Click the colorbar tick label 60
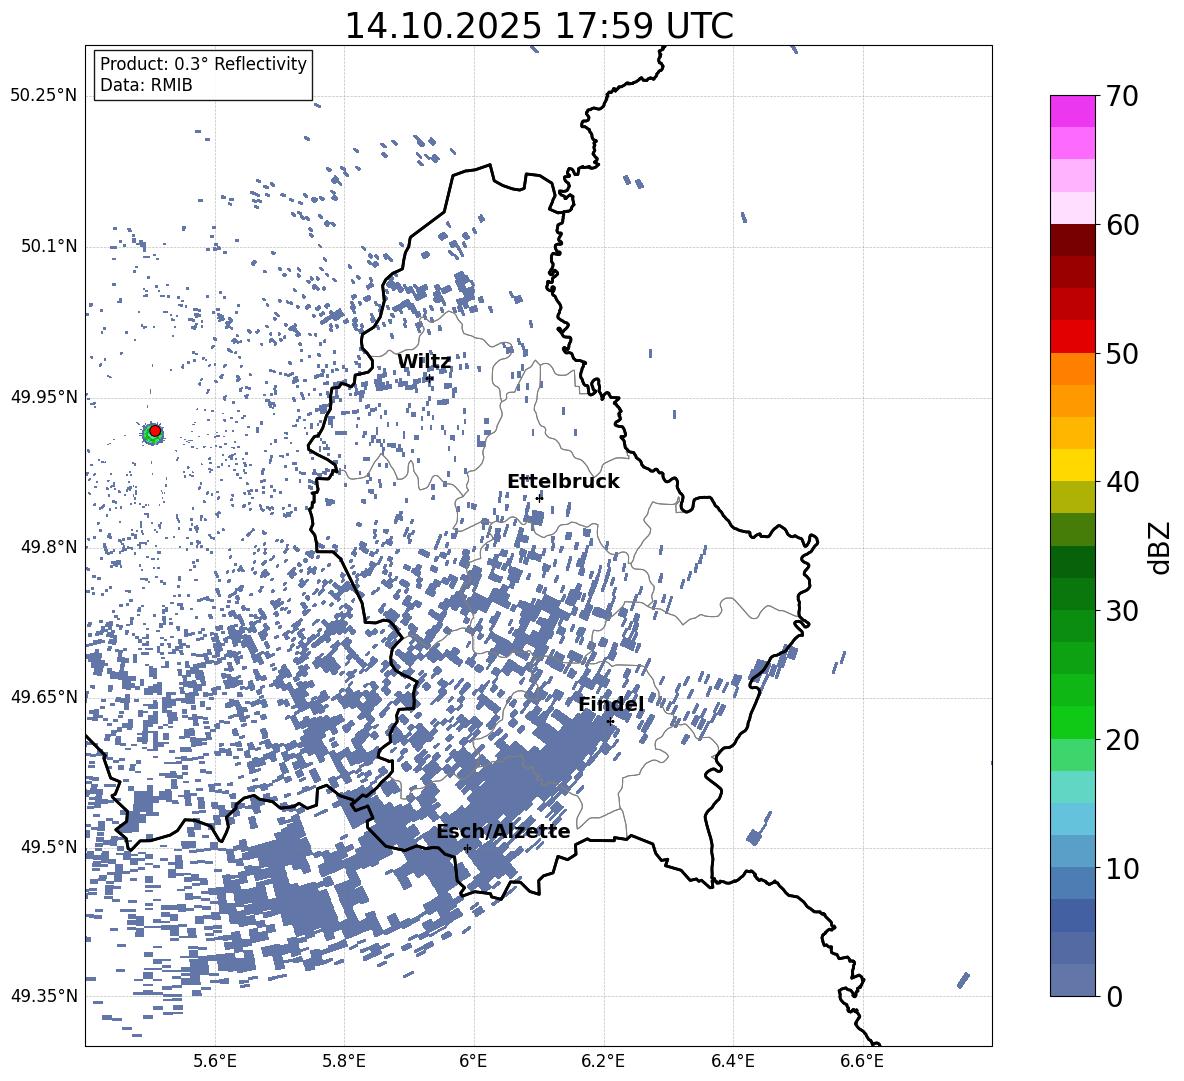This screenshot has height=1081, width=1184. [x=1121, y=225]
